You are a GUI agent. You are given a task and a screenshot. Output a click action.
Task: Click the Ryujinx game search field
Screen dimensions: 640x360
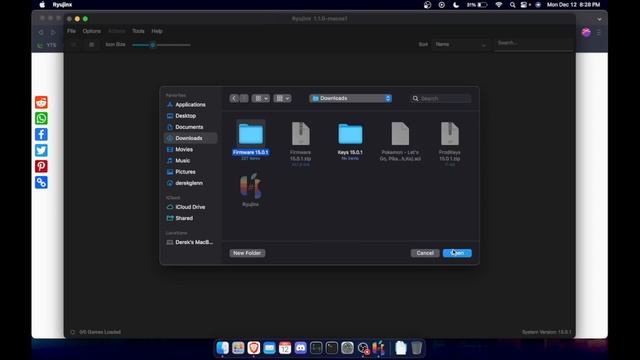(533, 43)
